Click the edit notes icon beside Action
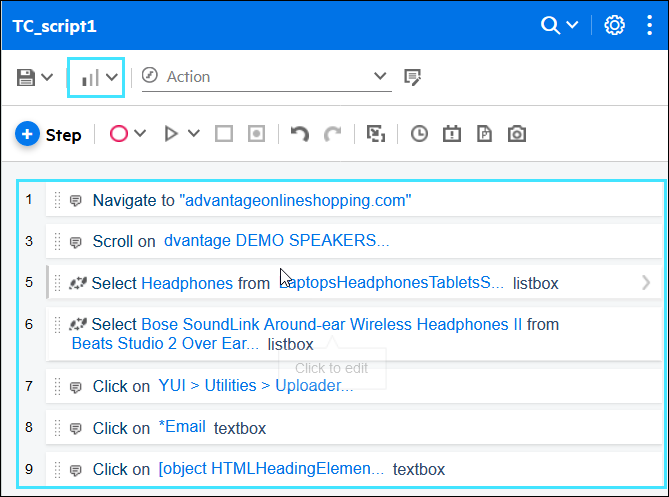Image resolution: width=669 pixels, height=497 pixels. (412, 77)
